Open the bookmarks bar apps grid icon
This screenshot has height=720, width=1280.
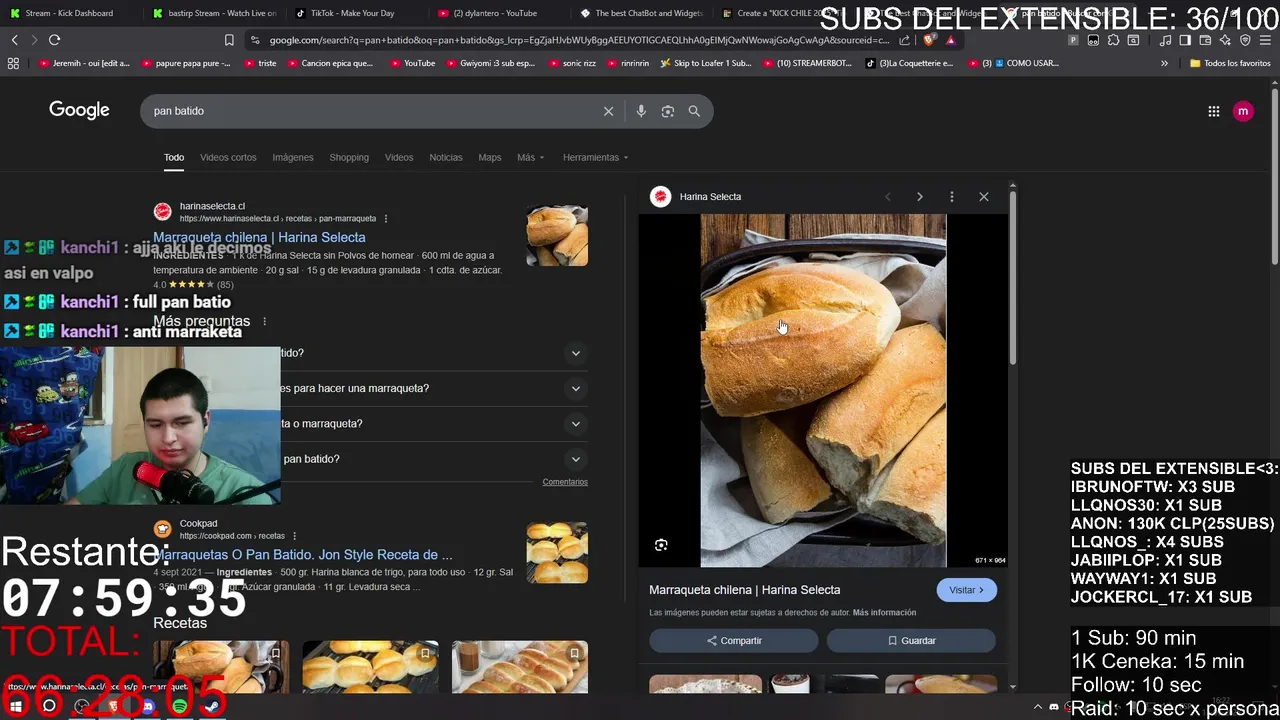[13, 63]
